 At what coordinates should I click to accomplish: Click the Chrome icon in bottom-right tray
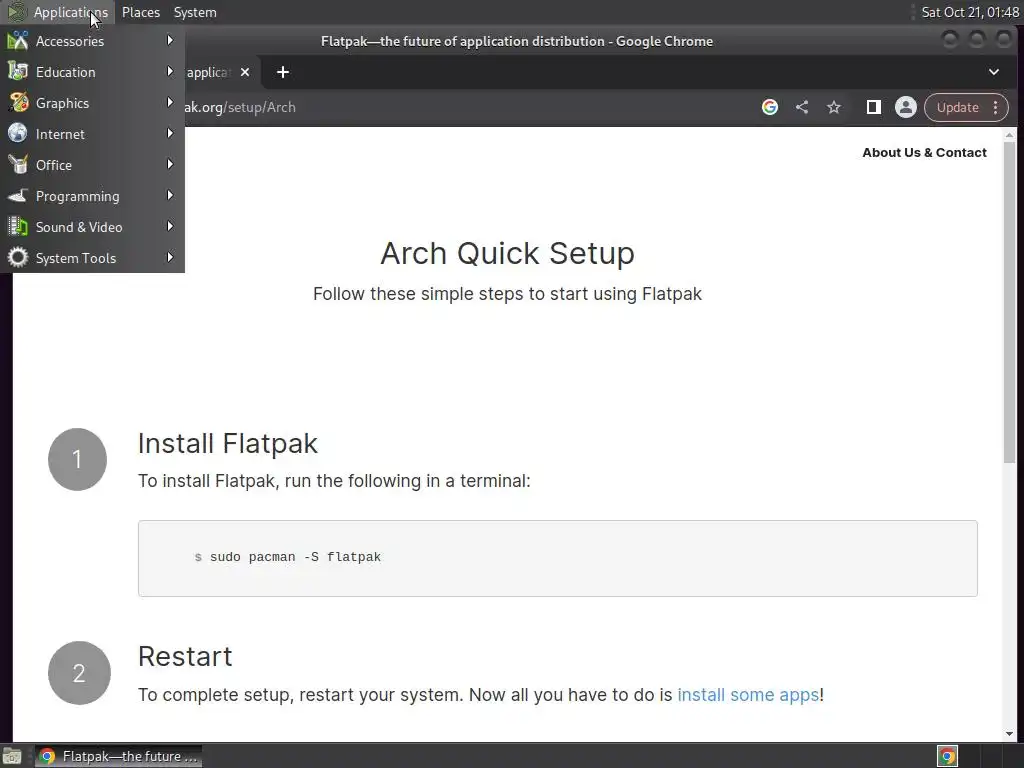[x=948, y=756]
